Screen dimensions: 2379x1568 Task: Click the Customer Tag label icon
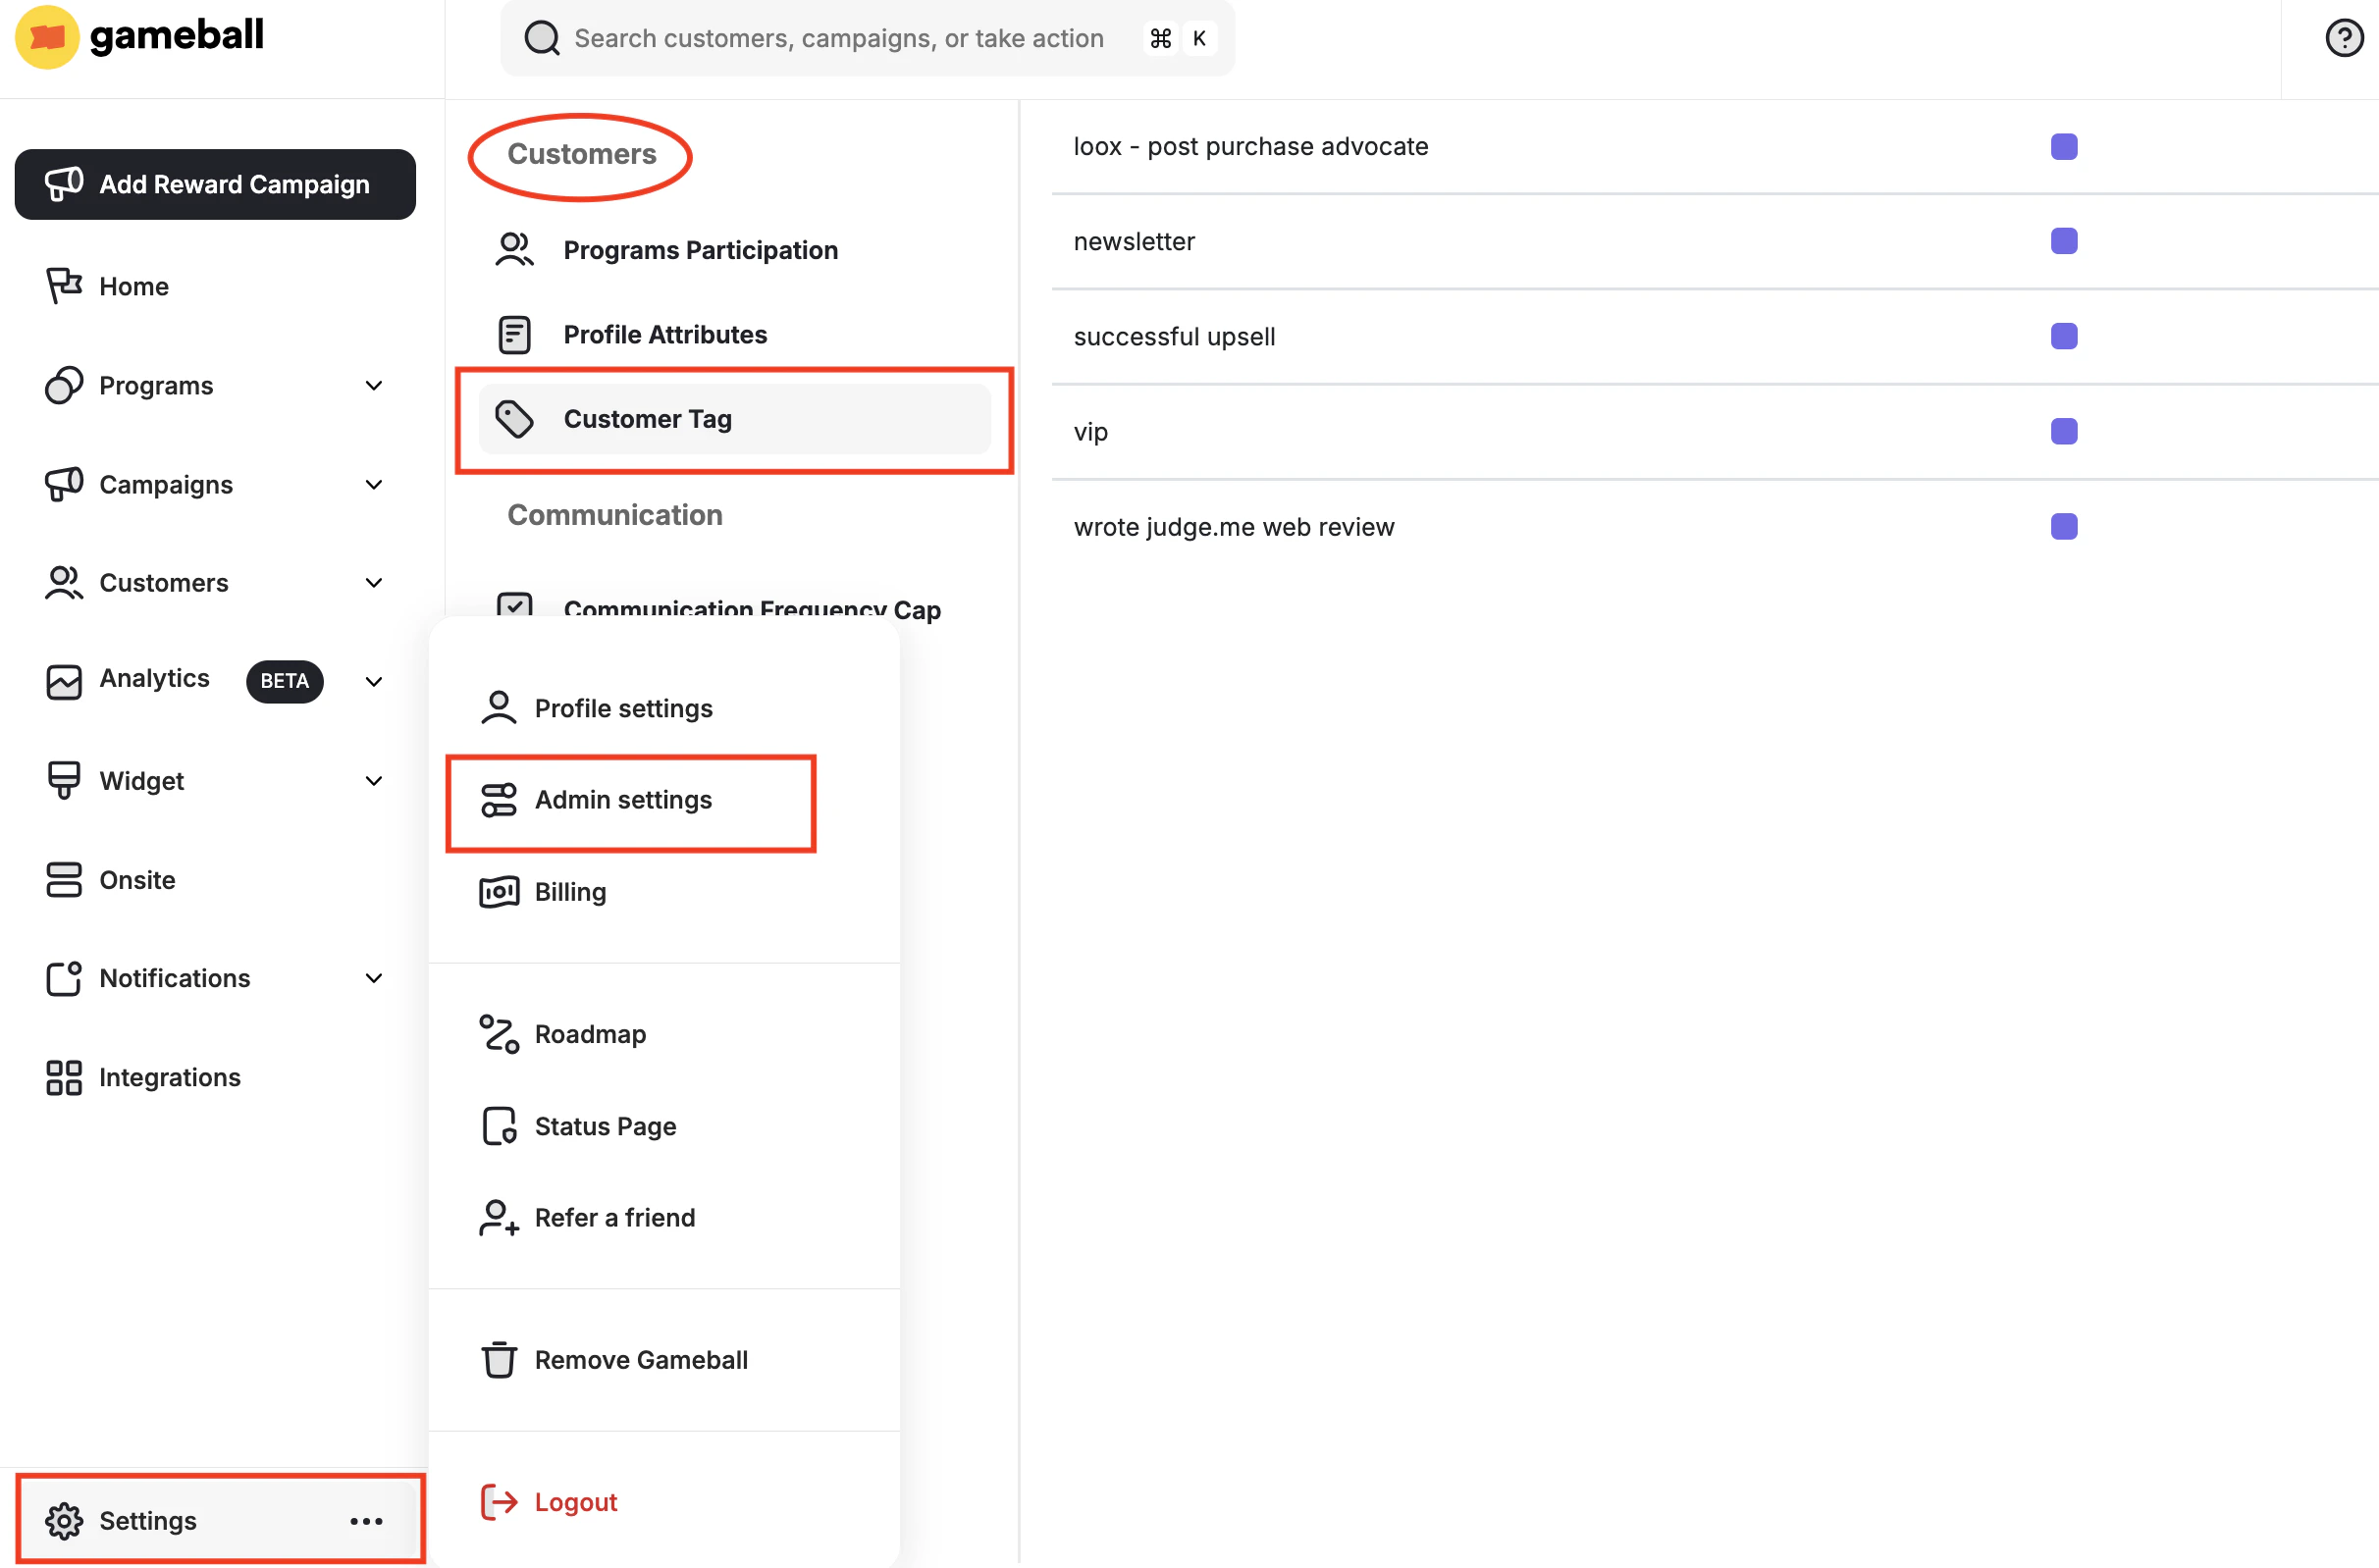[x=515, y=419]
